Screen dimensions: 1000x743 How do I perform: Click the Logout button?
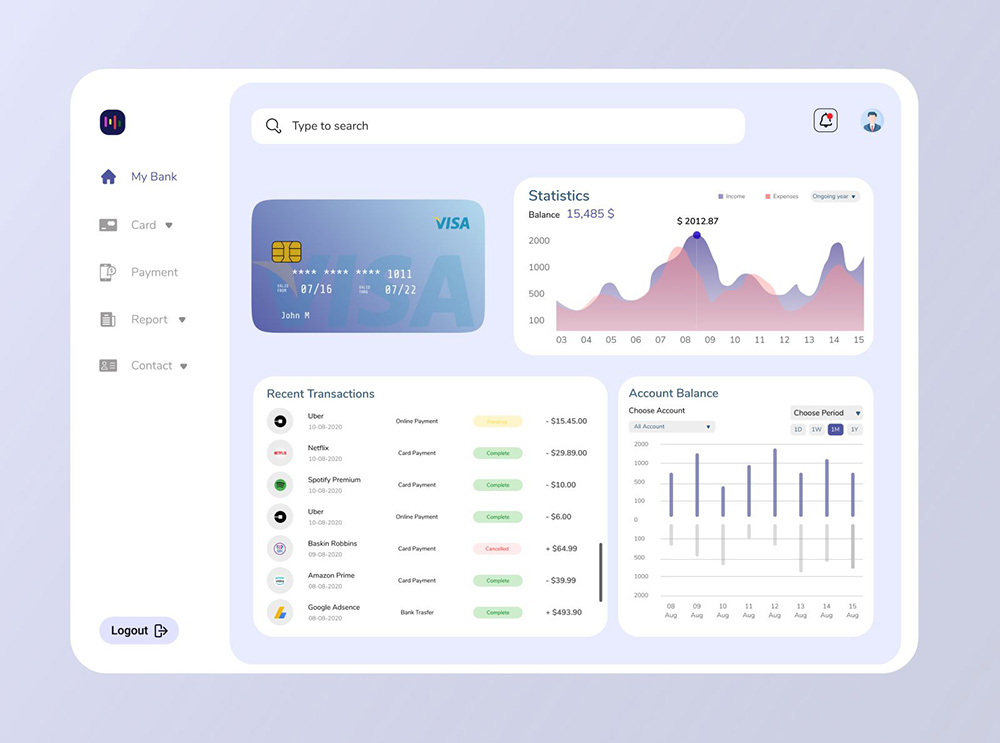(x=139, y=631)
